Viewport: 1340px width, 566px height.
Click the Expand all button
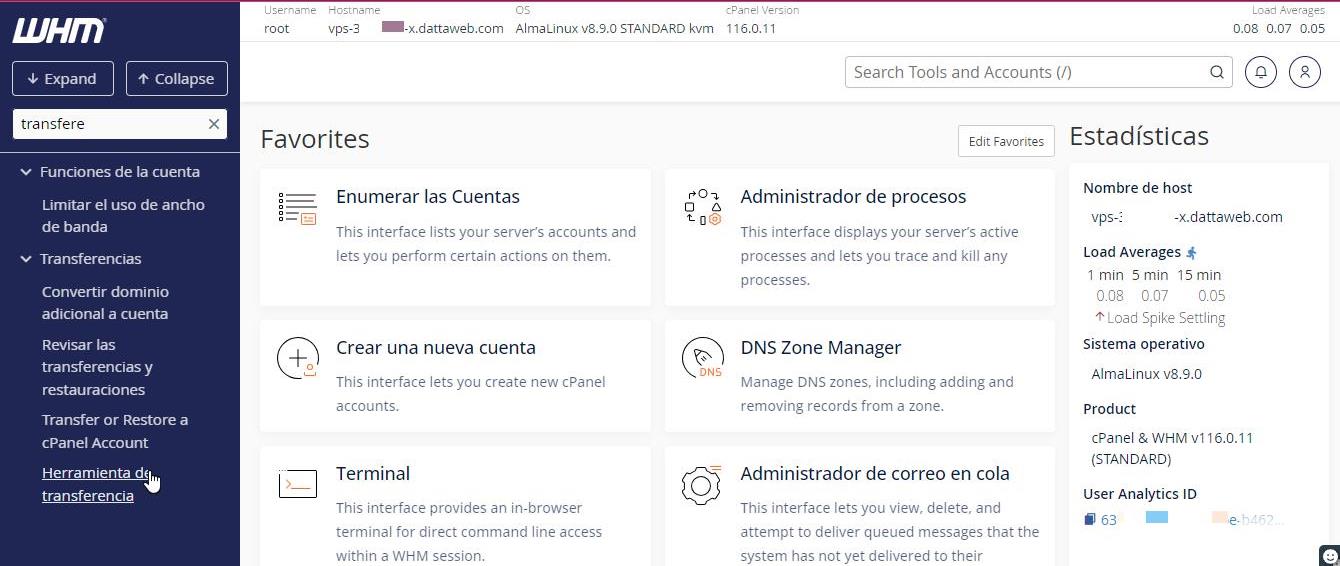point(63,79)
